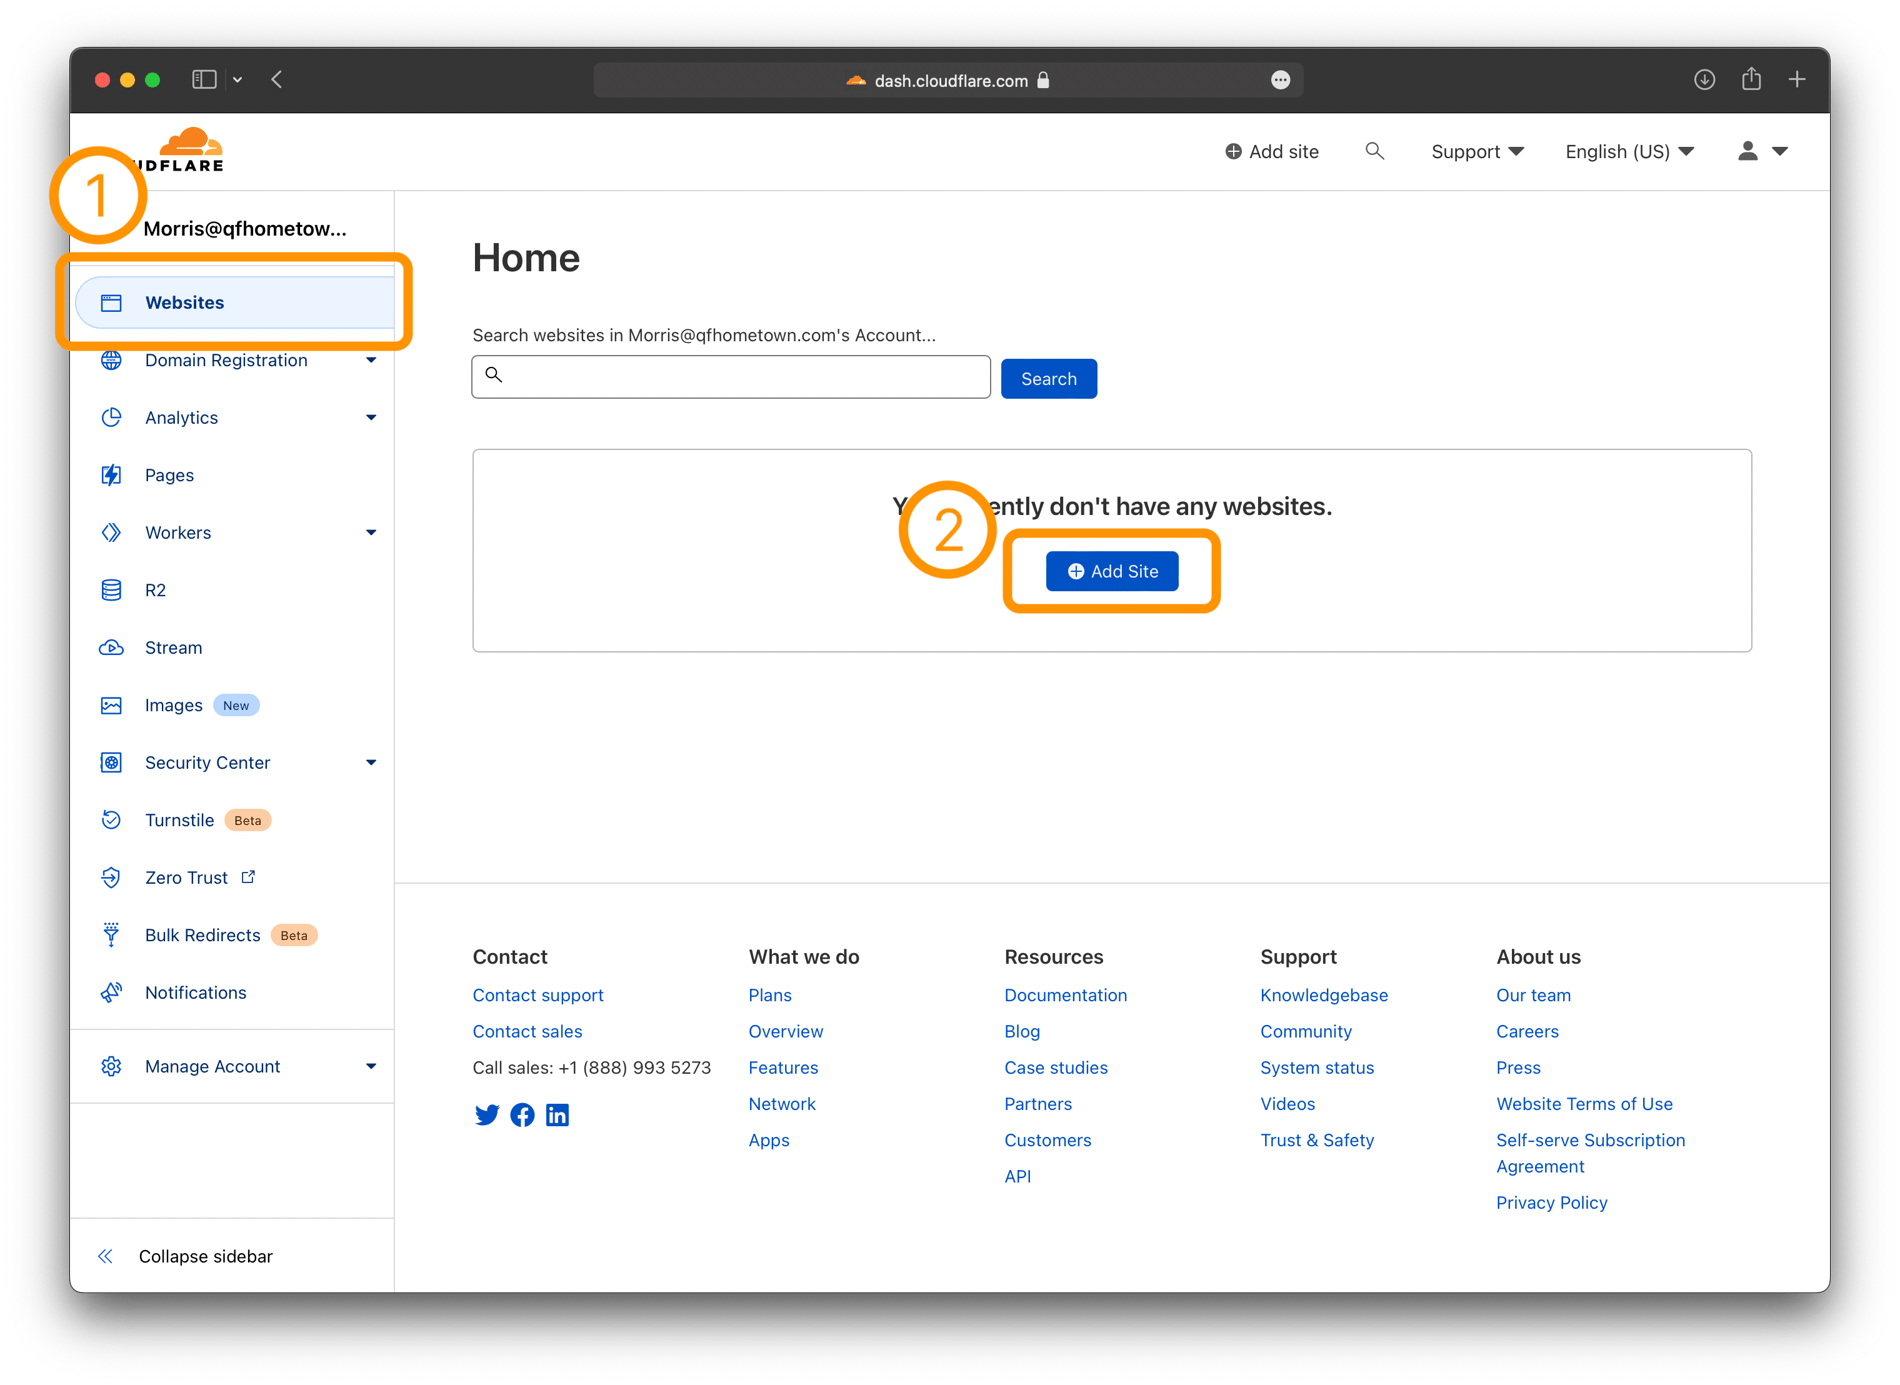Open the Website Terms of Use link
The image size is (1900, 1385).
1584,1104
